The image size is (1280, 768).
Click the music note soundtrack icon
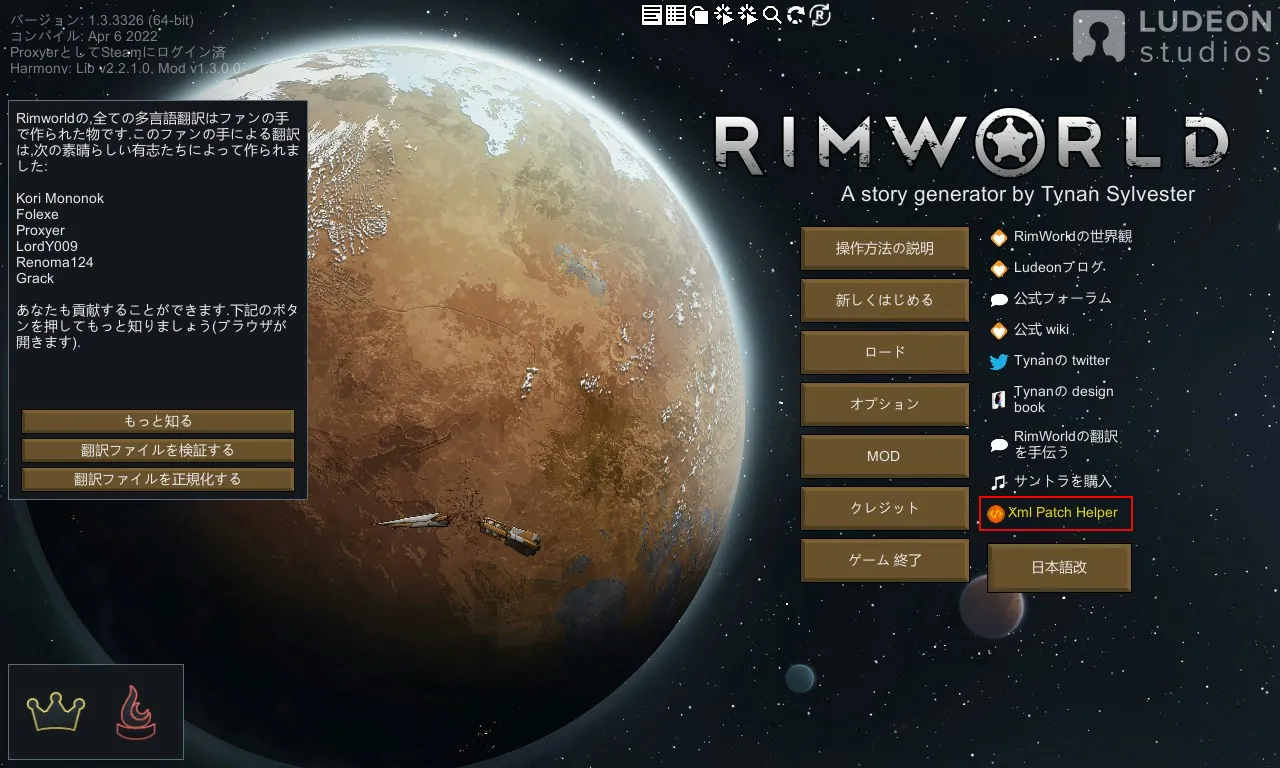pyautogui.click(x=998, y=482)
